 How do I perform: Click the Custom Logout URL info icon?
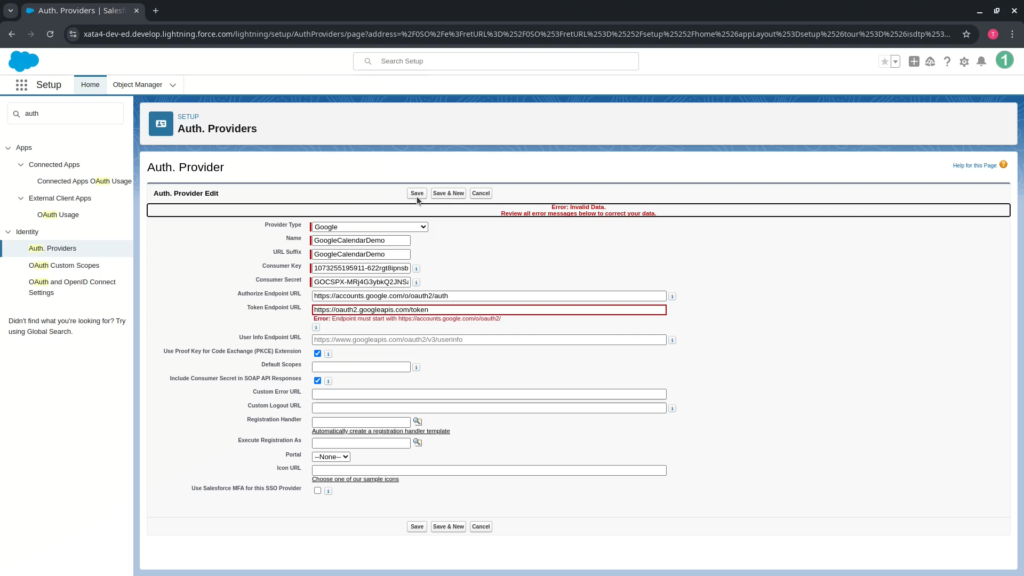tap(672, 409)
